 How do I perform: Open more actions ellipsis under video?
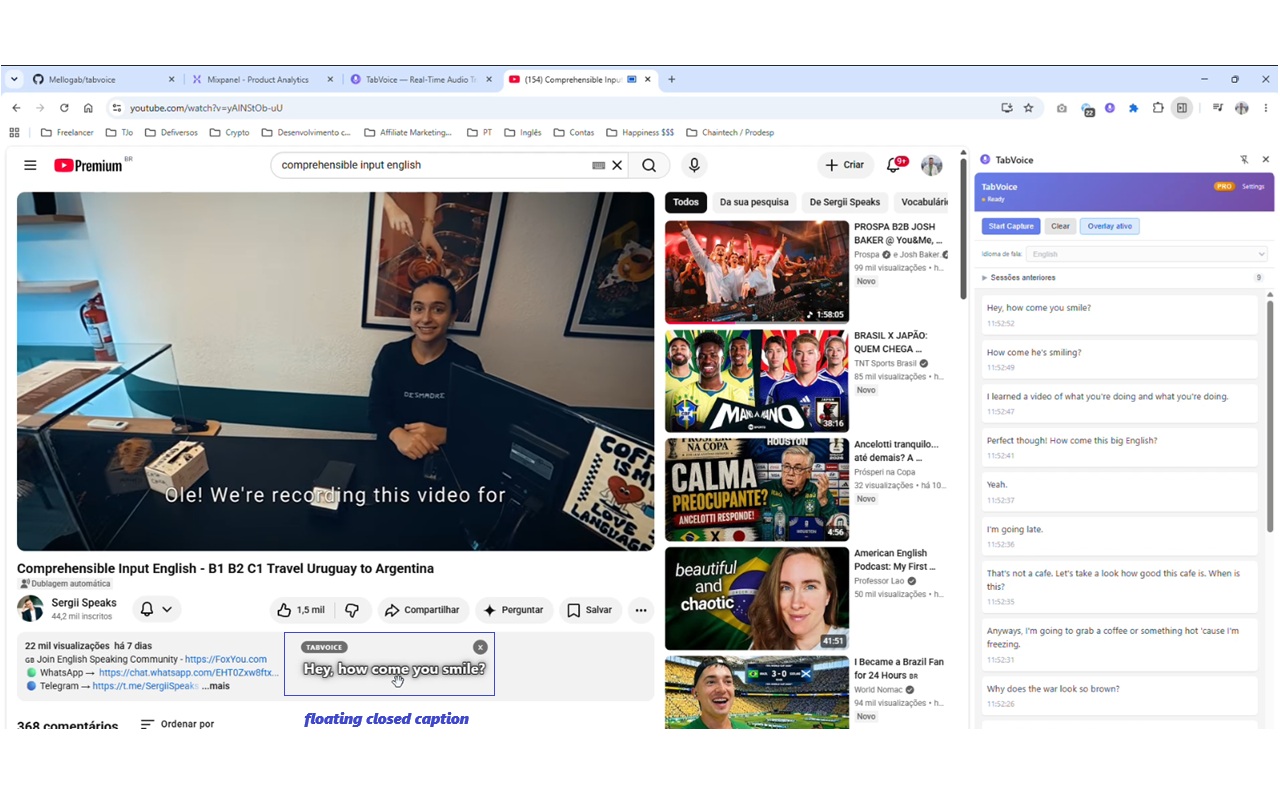tap(641, 610)
